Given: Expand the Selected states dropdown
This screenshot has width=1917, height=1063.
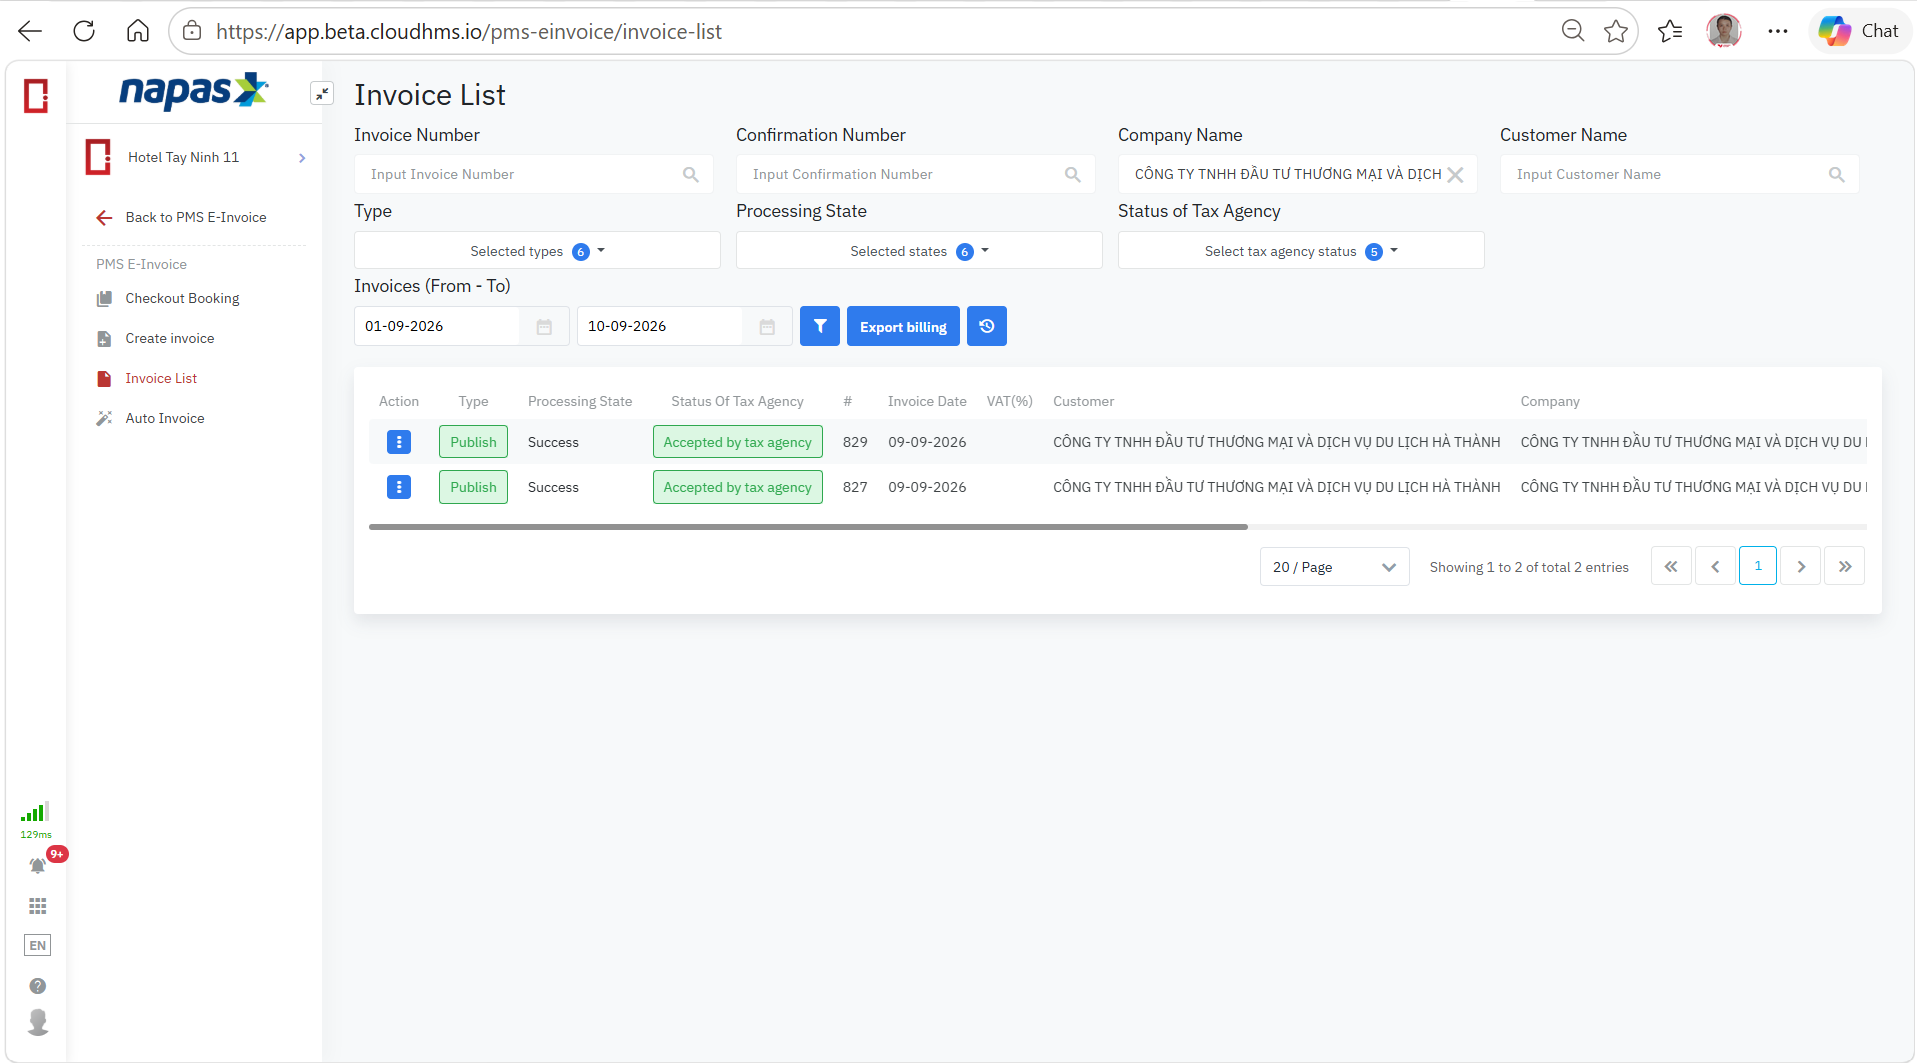Looking at the screenshot, I should (919, 251).
